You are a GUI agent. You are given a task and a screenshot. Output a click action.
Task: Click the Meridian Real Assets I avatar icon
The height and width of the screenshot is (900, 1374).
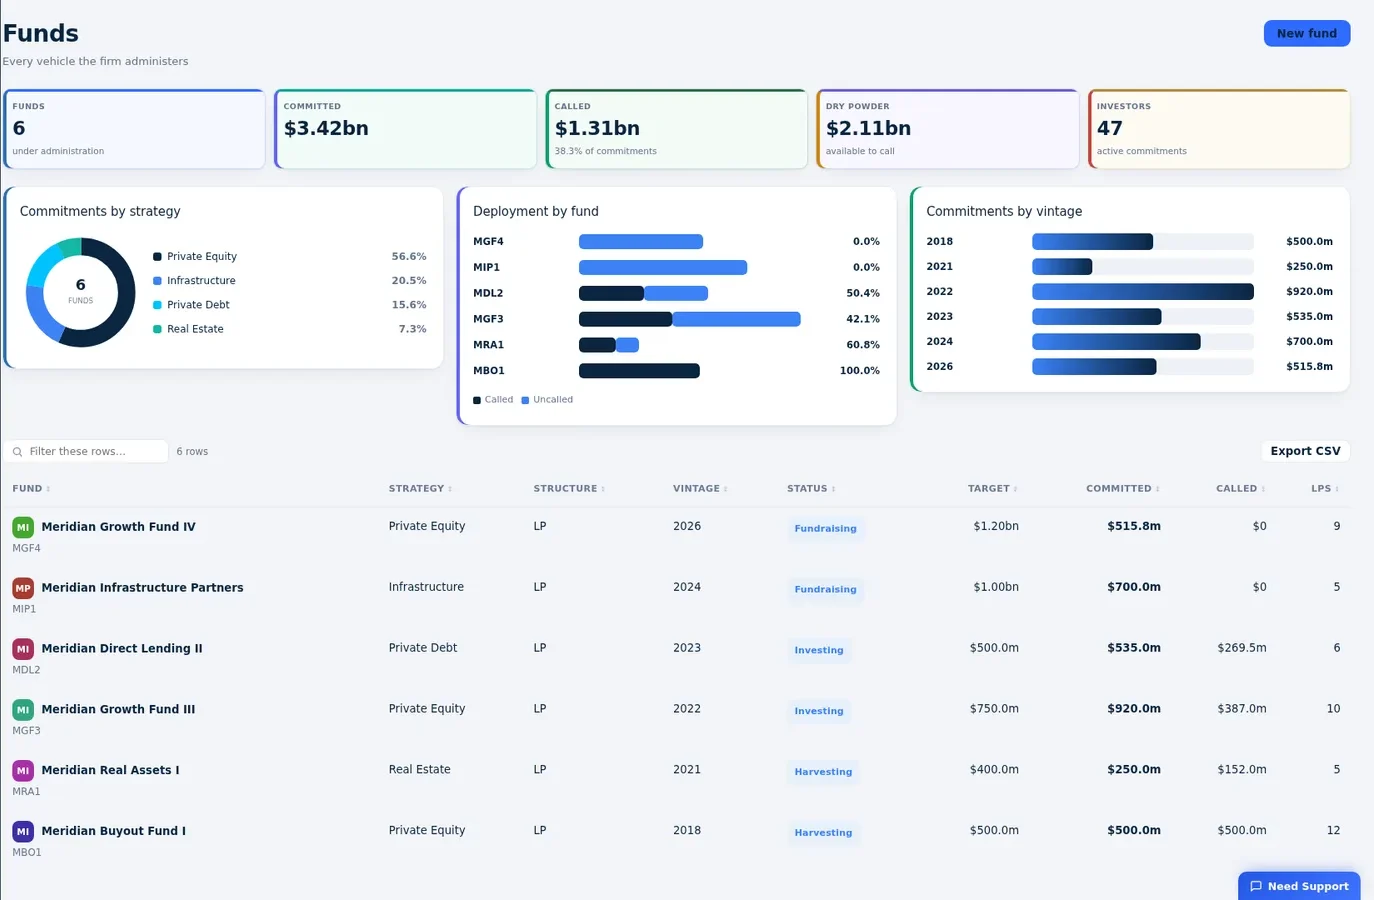23,771
